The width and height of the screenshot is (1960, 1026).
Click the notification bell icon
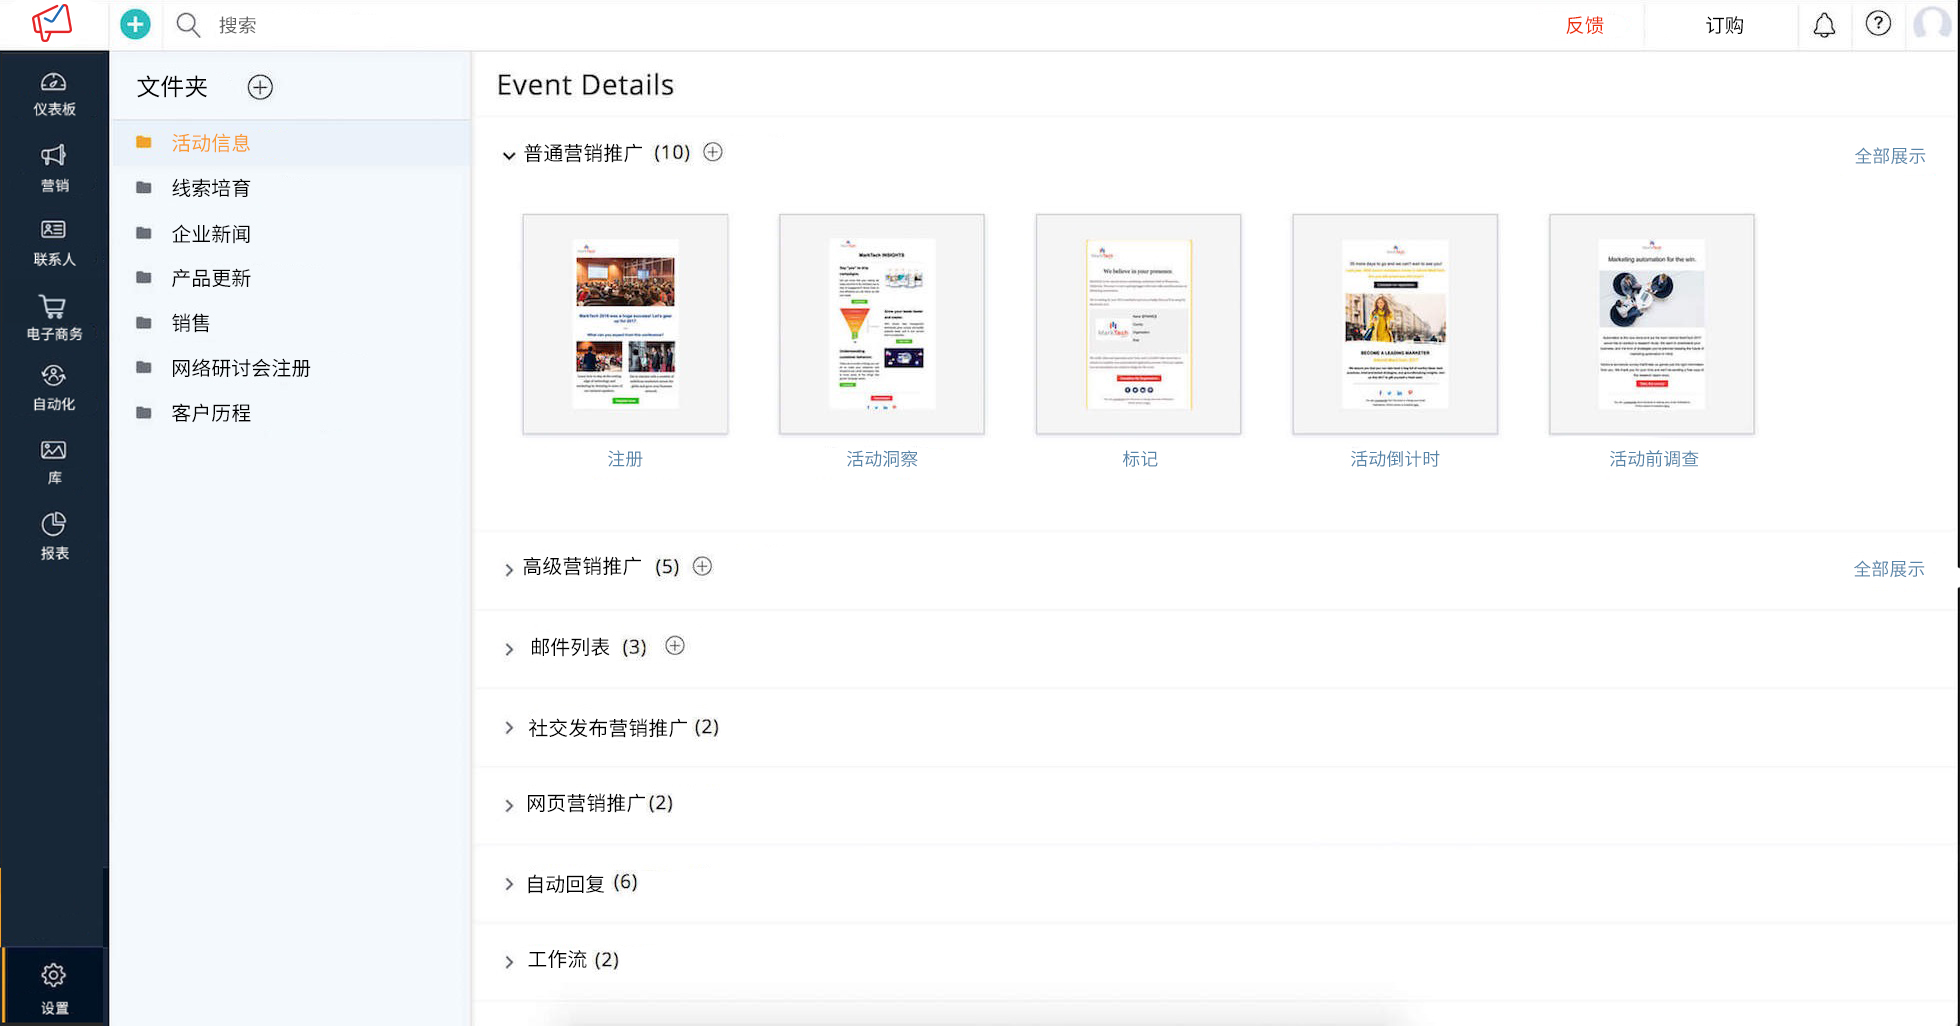pyautogui.click(x=1824, y=25)
